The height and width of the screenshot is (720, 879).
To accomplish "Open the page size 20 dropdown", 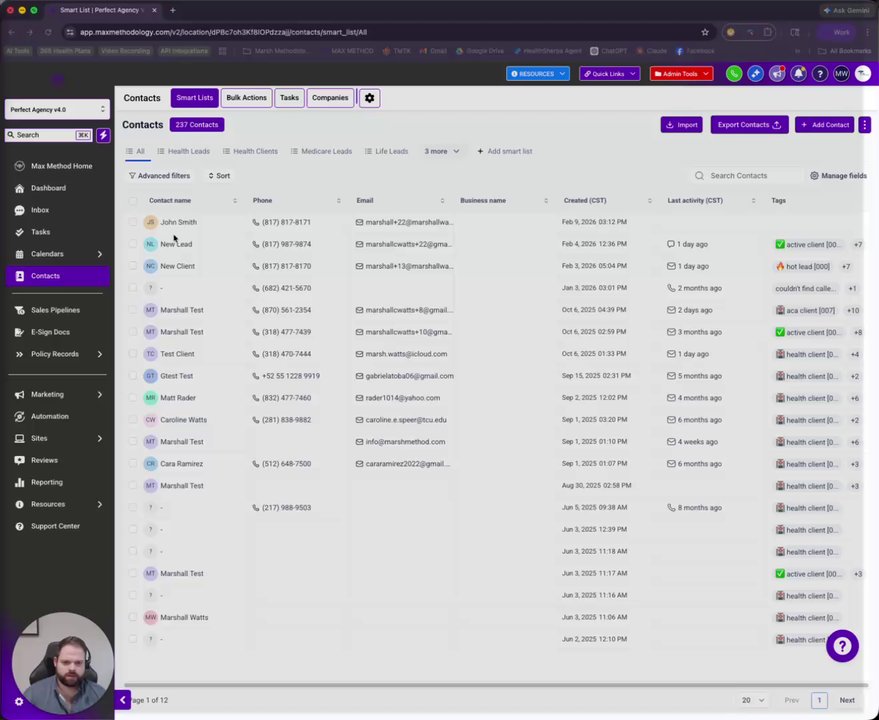I will tap(752, 700).
